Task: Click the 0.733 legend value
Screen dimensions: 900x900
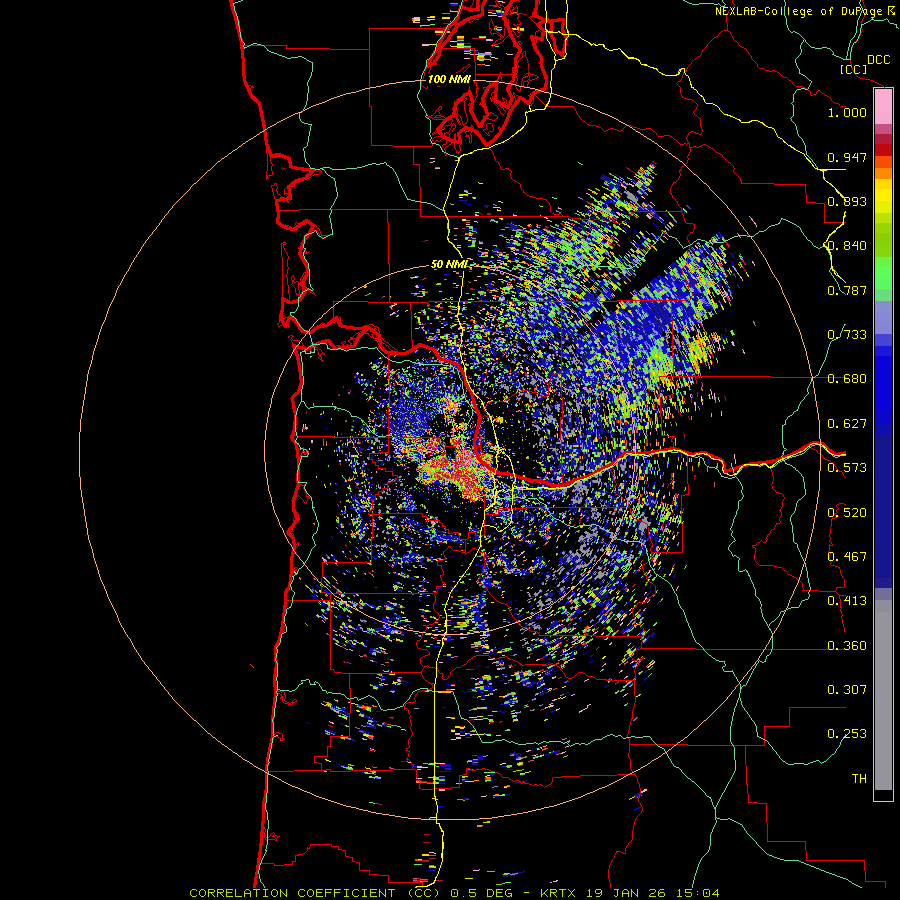Action: (847, 335)
